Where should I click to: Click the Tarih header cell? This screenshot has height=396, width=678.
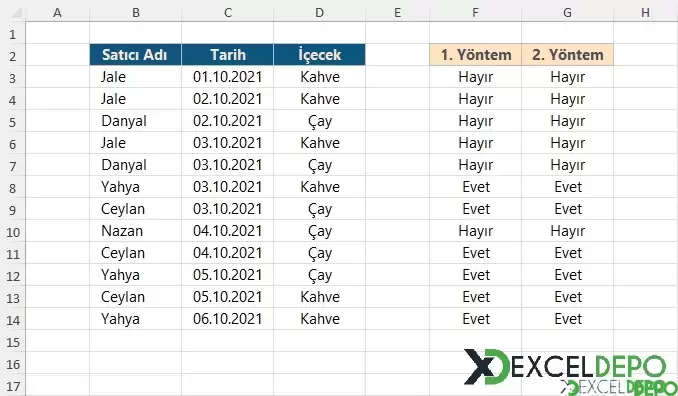click(227, 55)
